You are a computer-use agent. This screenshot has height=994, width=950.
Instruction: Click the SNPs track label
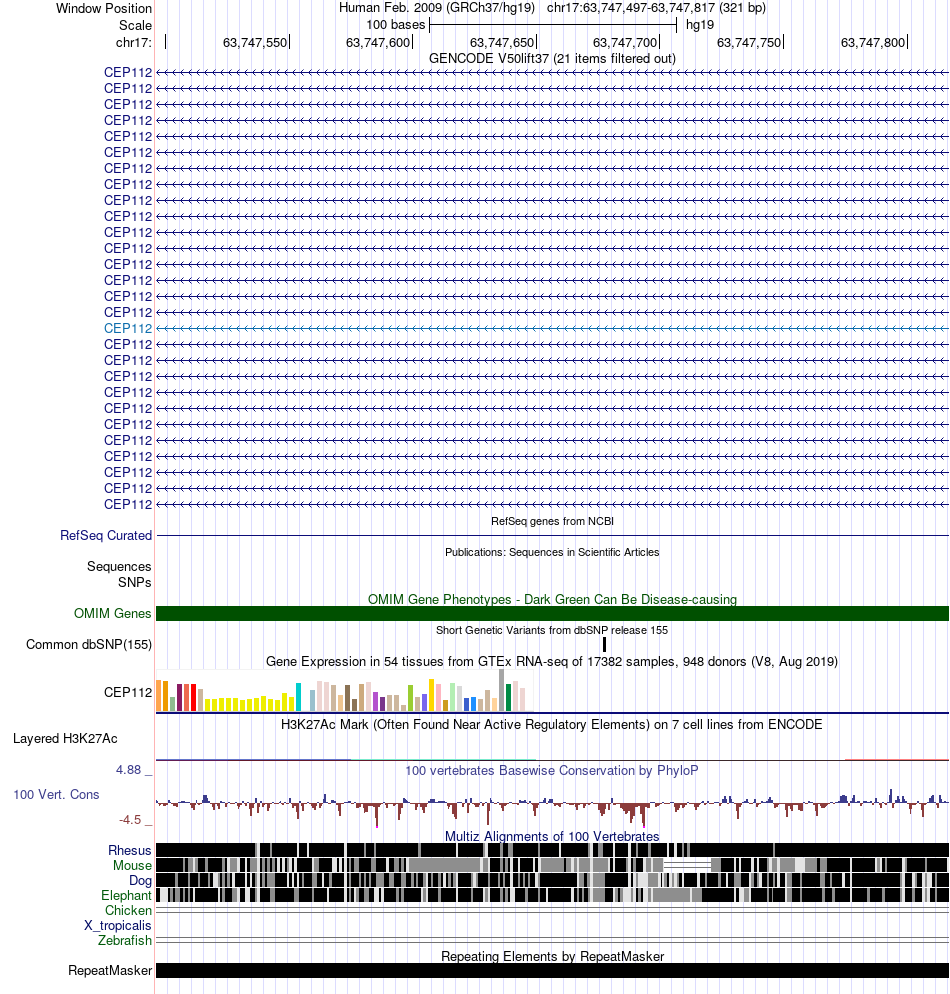tap(134, 582)
